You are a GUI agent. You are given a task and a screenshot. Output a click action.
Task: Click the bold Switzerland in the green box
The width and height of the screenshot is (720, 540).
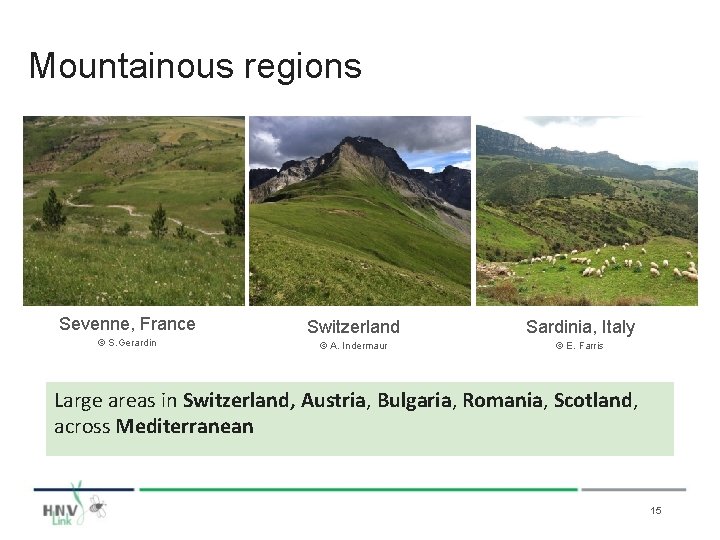(237, 401)
